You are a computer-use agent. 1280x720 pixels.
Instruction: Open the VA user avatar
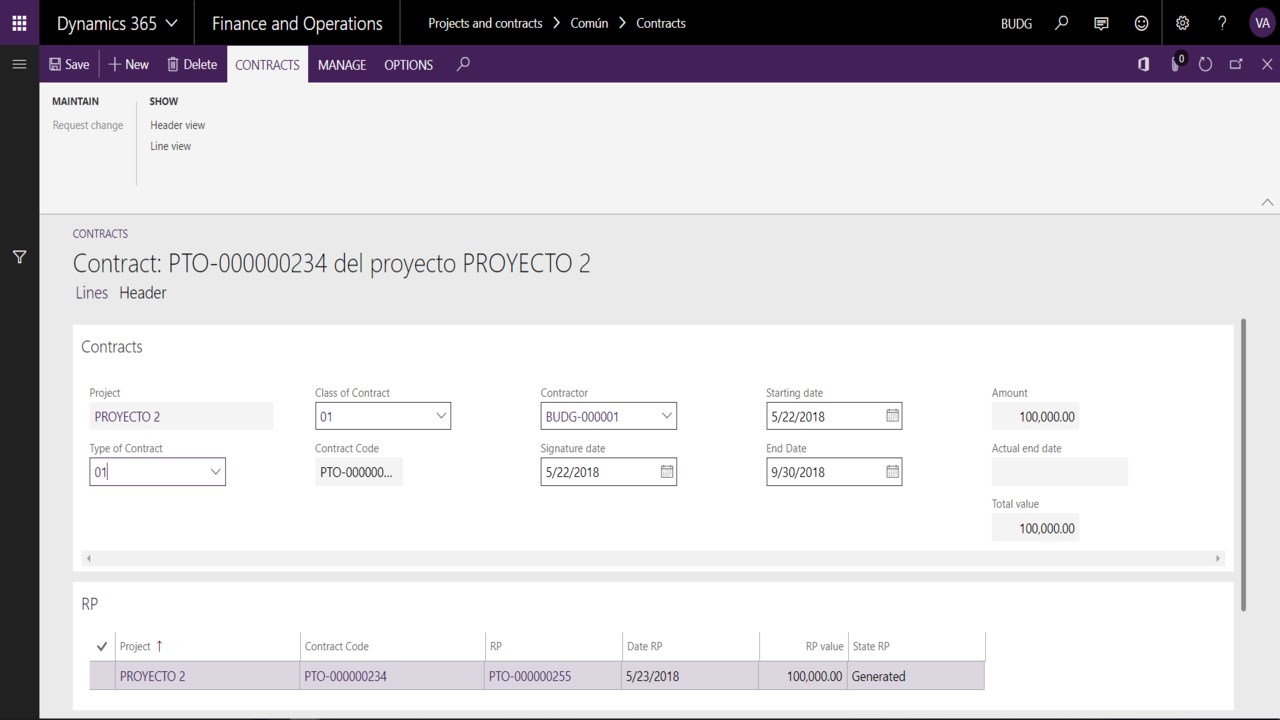coord(1262,23)
